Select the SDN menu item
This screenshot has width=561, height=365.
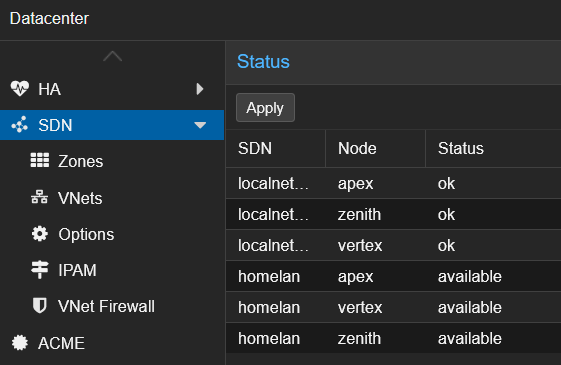pos(112,125)
